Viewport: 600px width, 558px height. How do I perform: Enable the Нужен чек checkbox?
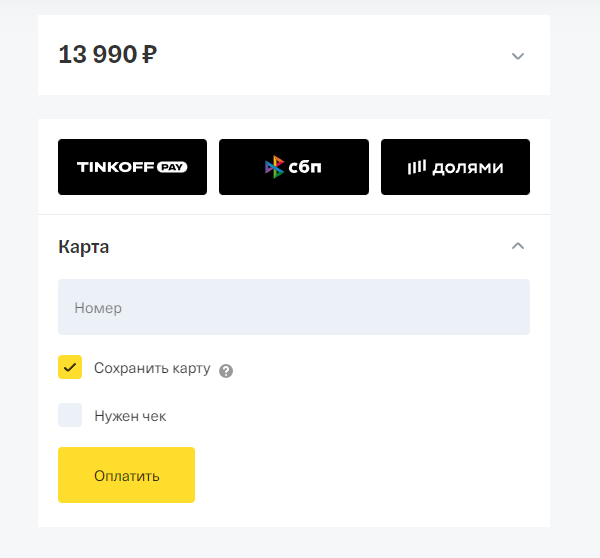click(70, 415)
